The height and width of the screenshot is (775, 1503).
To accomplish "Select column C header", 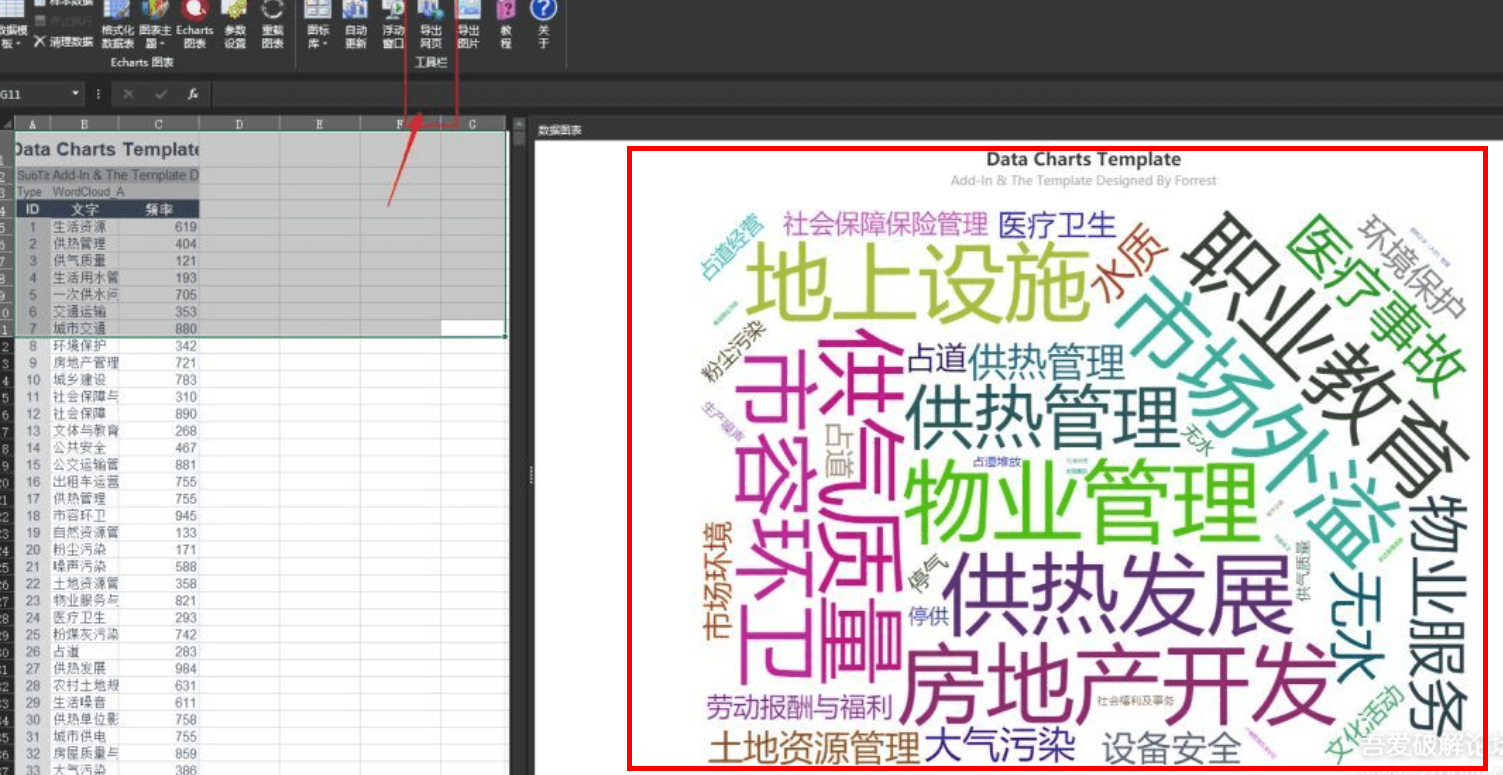I will pyautogui.click(x=159, y=124).
